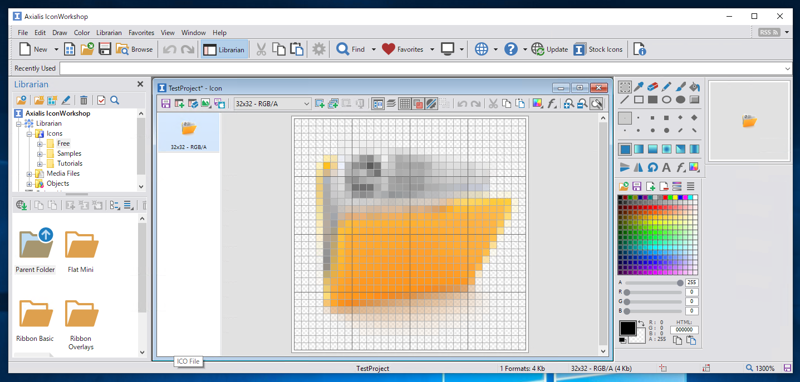Create new folder in Librarian toolbar
Image resolution: width=800 pixels, height=382 pixels.
[x=39, y=100]
